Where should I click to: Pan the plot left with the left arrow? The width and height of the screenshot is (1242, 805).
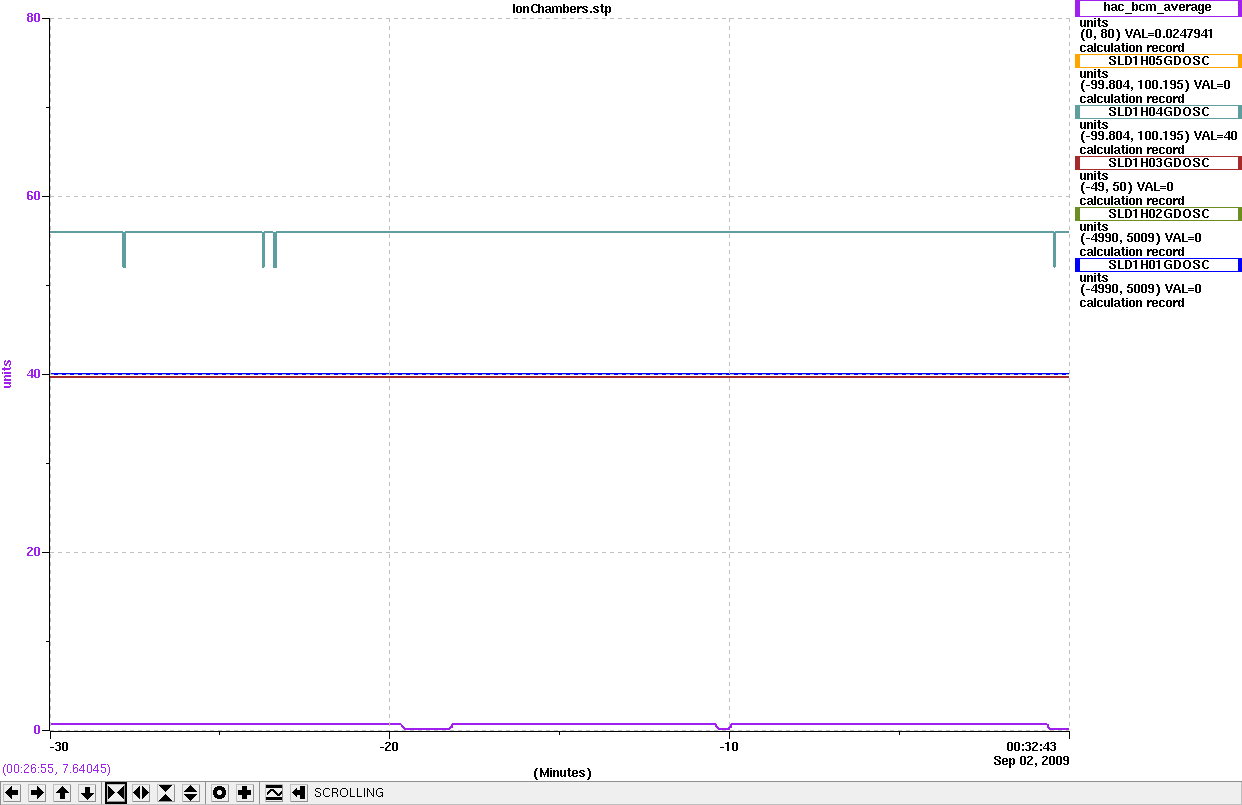[12, 793]
